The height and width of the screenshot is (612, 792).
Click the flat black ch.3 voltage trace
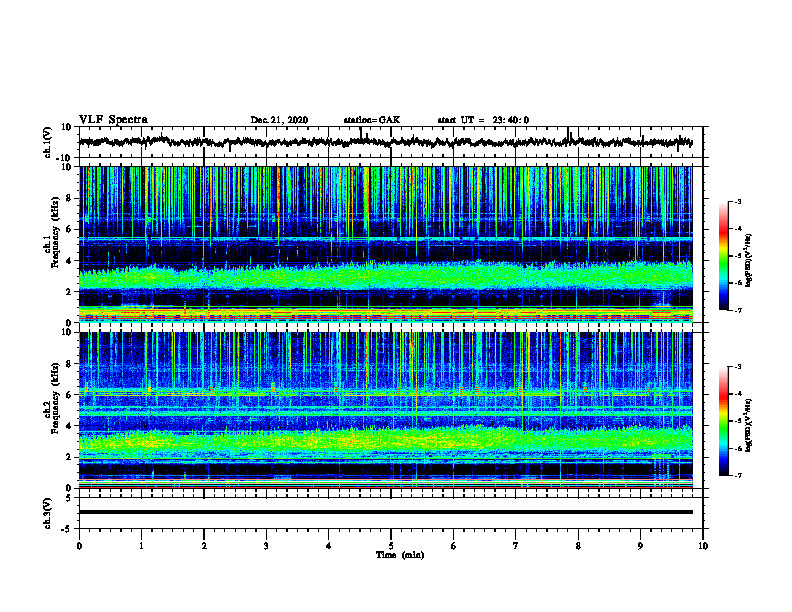tap(385, 512)
